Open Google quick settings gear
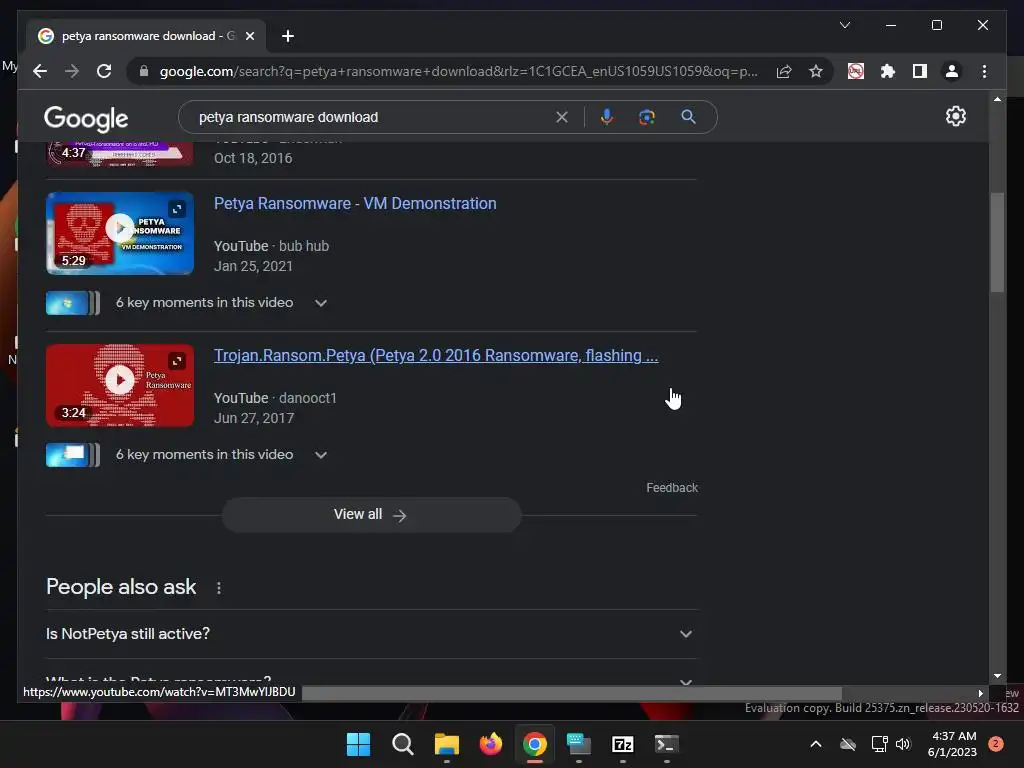This screenshot has height=768, width=1024. 955,116
